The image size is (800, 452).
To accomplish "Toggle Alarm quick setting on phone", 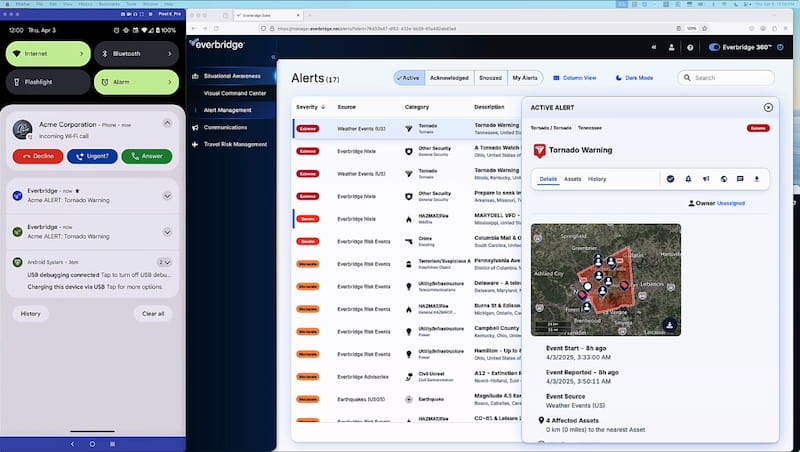I will click(x=136, y=82).
